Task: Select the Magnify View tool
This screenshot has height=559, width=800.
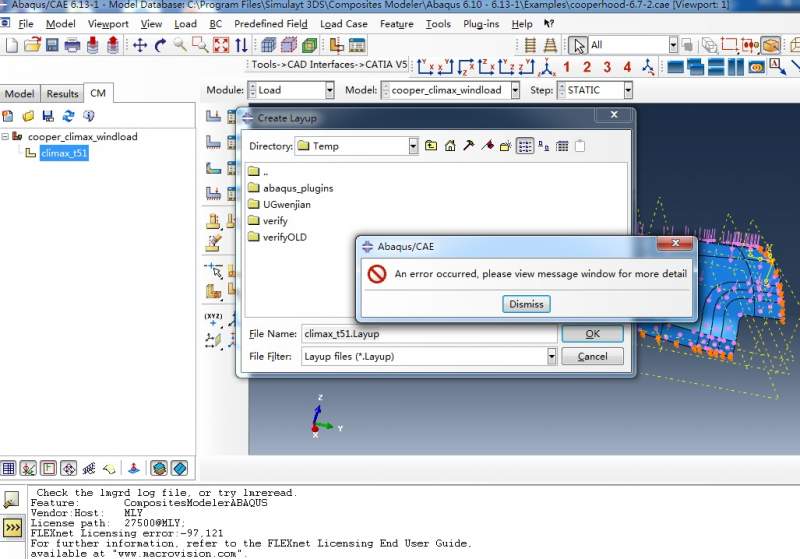Action: pos(180,45)
